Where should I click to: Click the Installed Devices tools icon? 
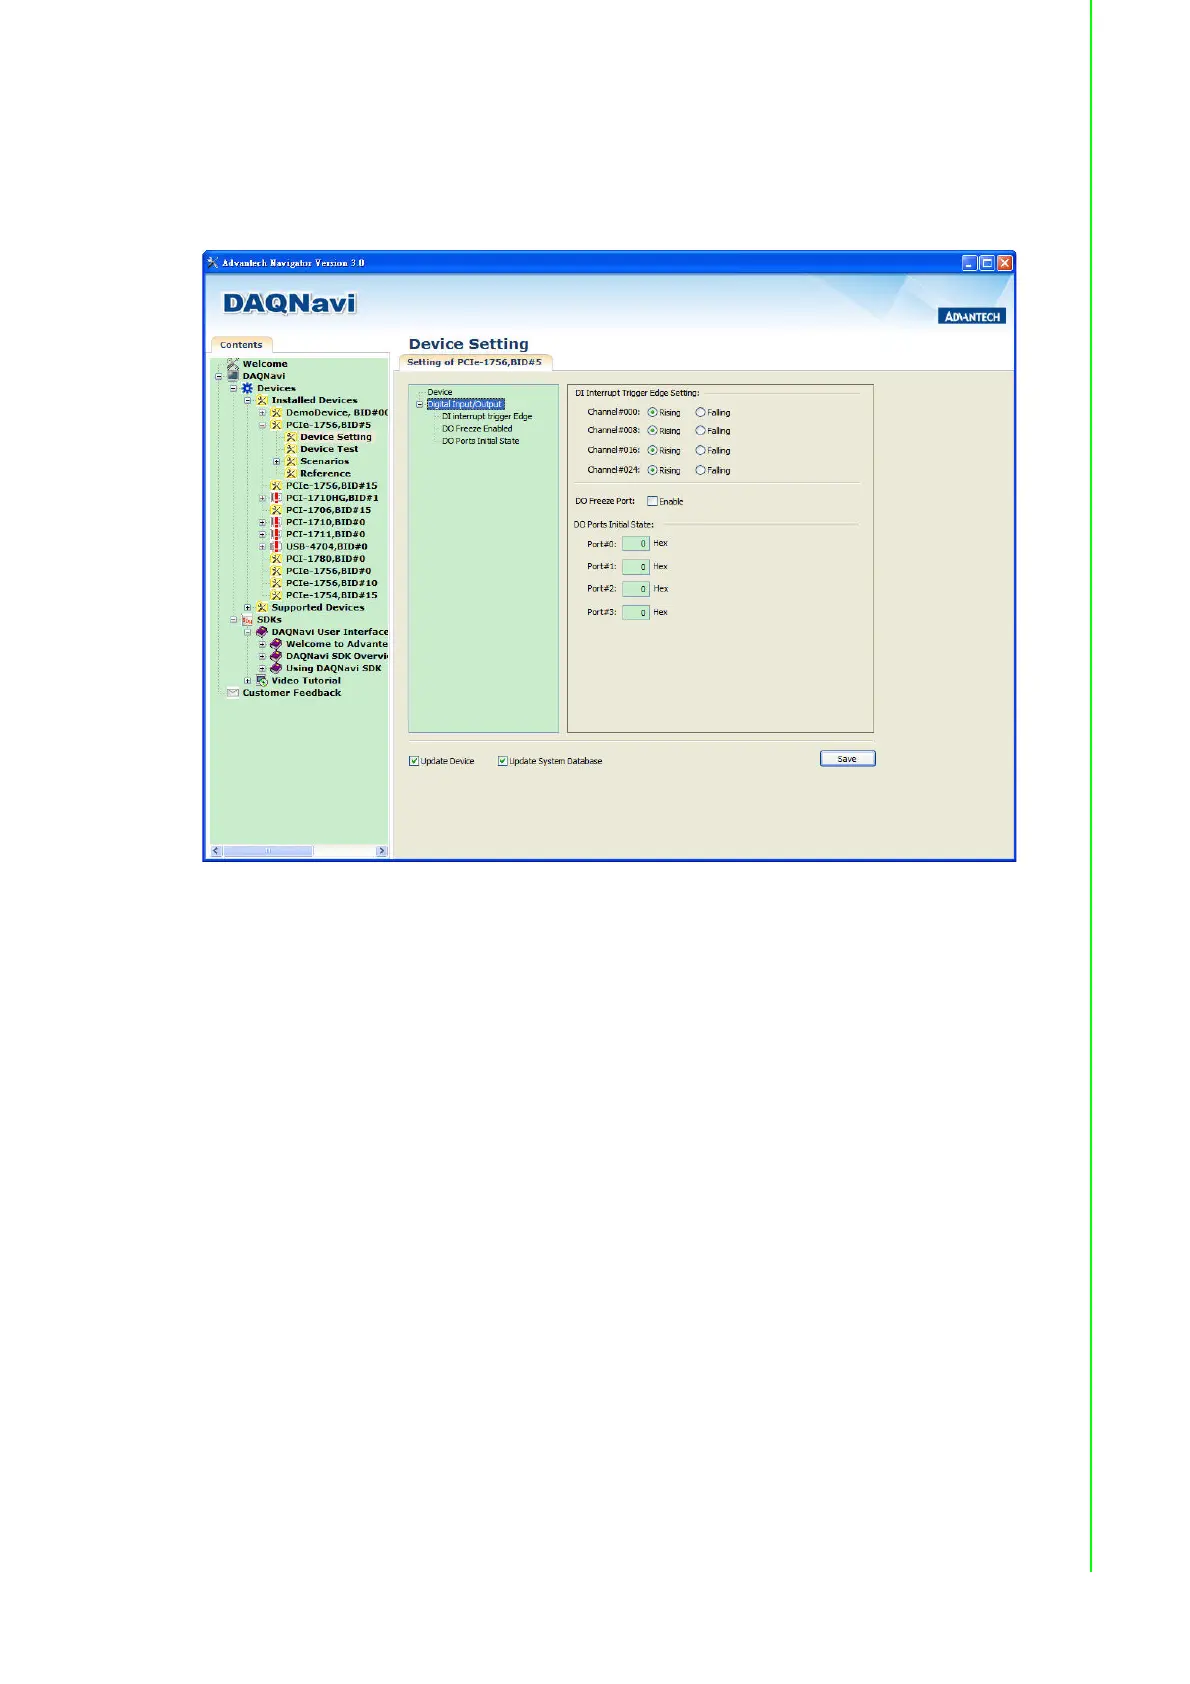coord(262,400)
